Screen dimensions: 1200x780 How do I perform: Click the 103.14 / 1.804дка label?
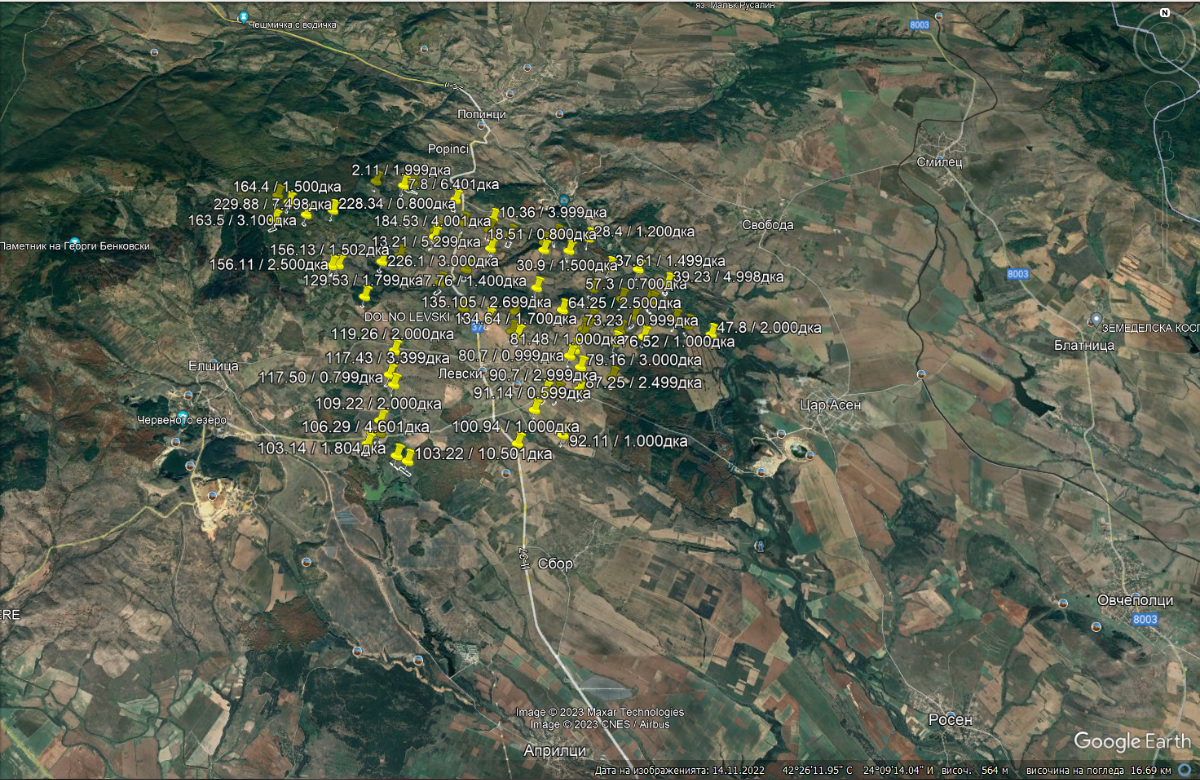click(x=322, y=448)
